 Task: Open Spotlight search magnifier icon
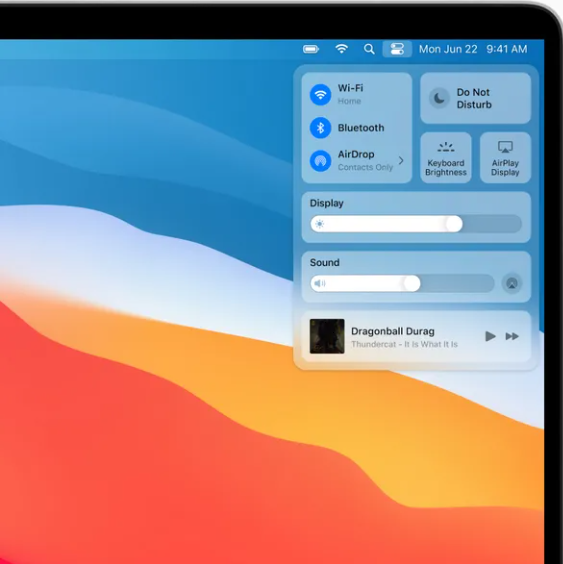click(369, 49)
